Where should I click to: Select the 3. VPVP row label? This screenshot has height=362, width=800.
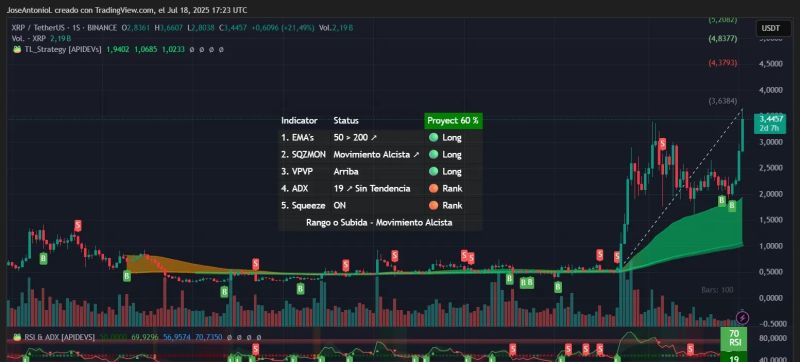(297, 171)
